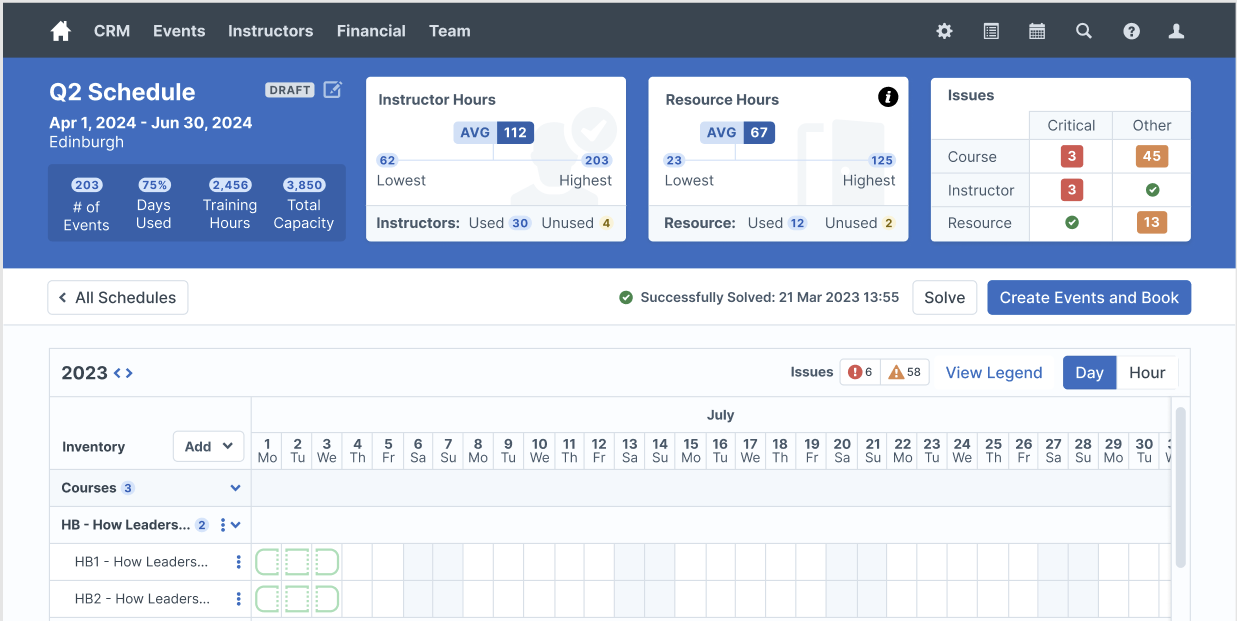Click the home icon in the navbar

click(x=60, y=31)
